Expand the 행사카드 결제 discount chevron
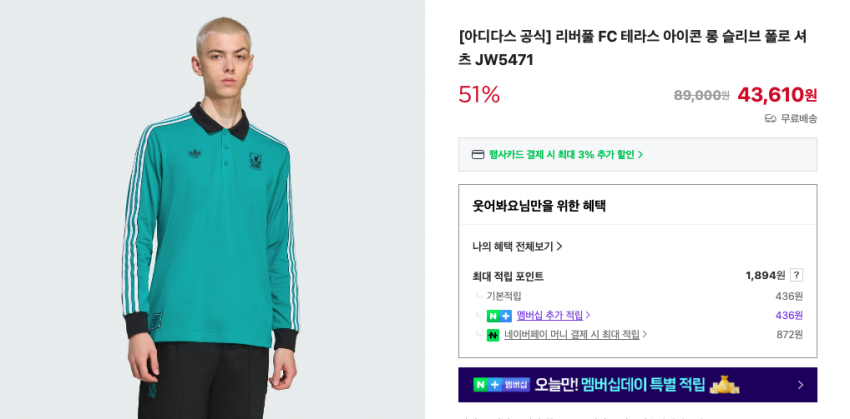Image resolution: width=850 pixels, height=419 pixels. pos(641,154)
